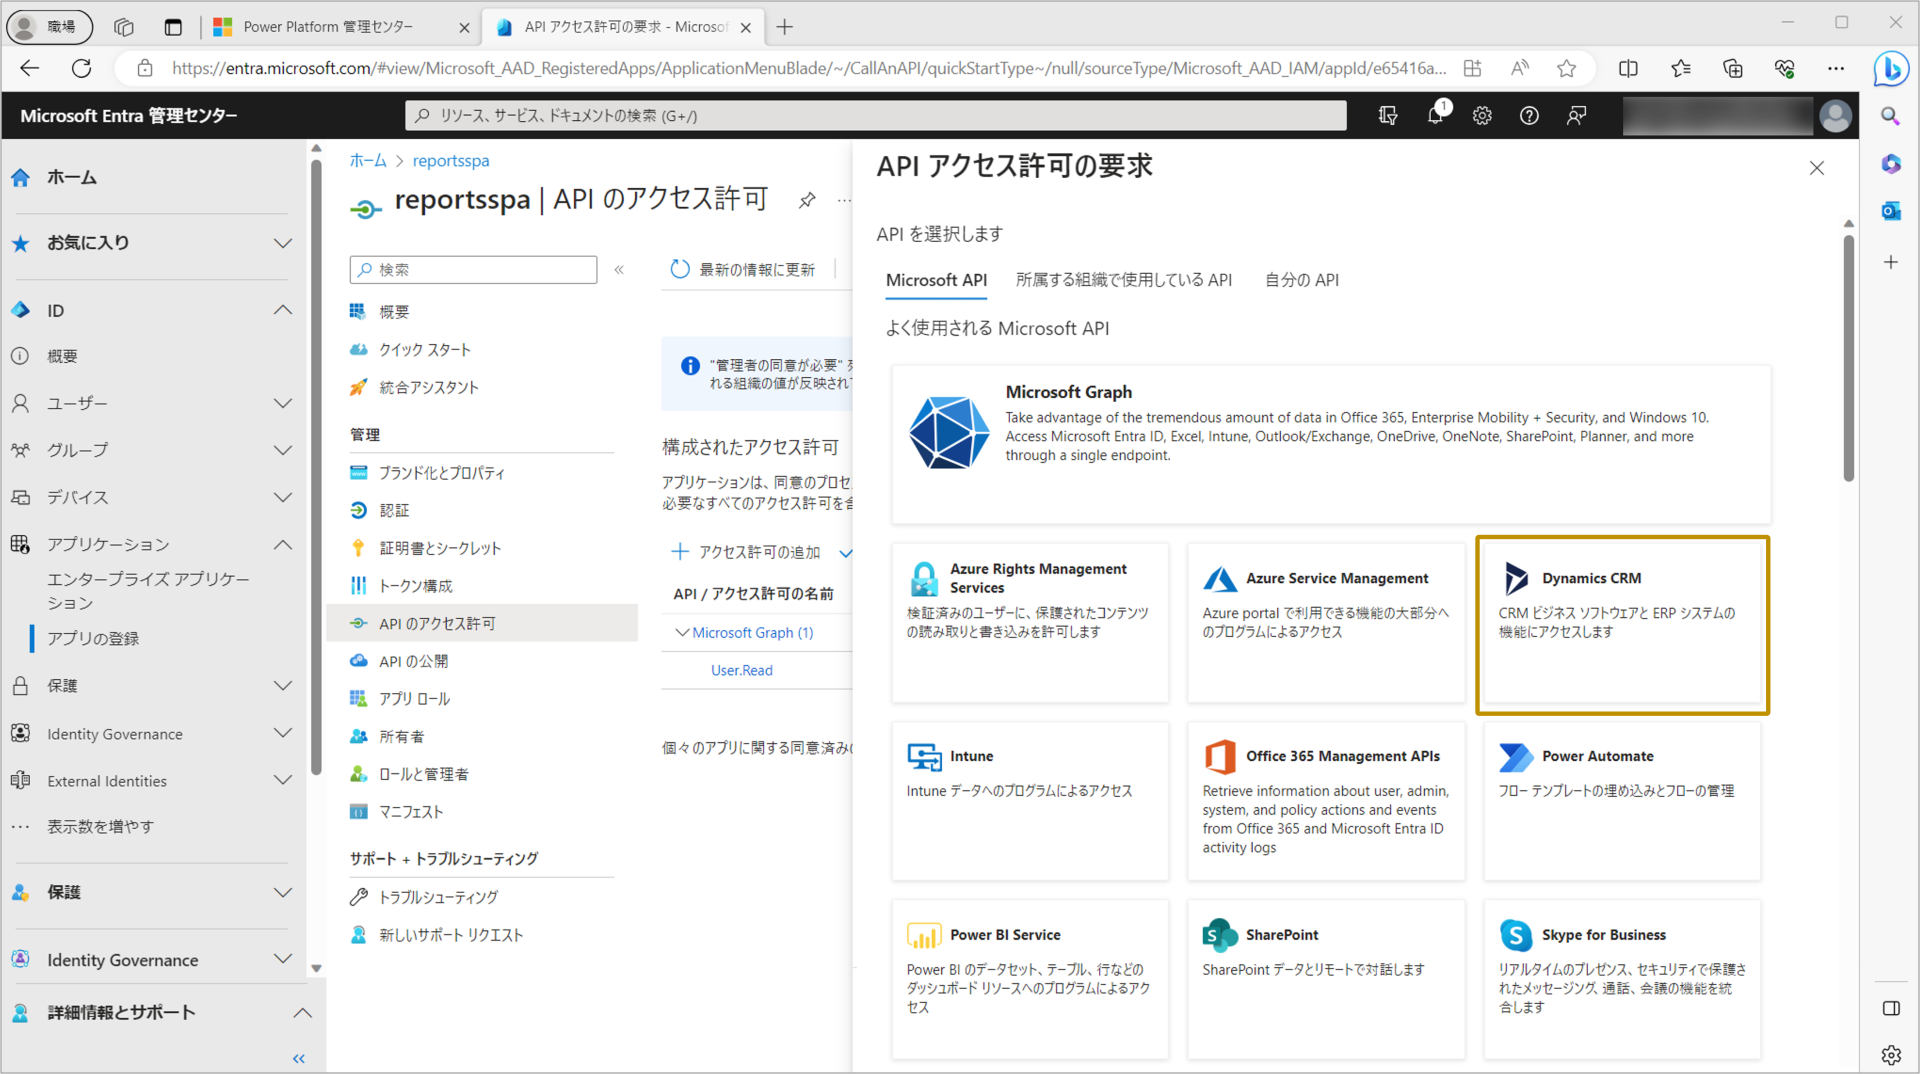
Task: Go back in browser history
Action: click(30, 68)
